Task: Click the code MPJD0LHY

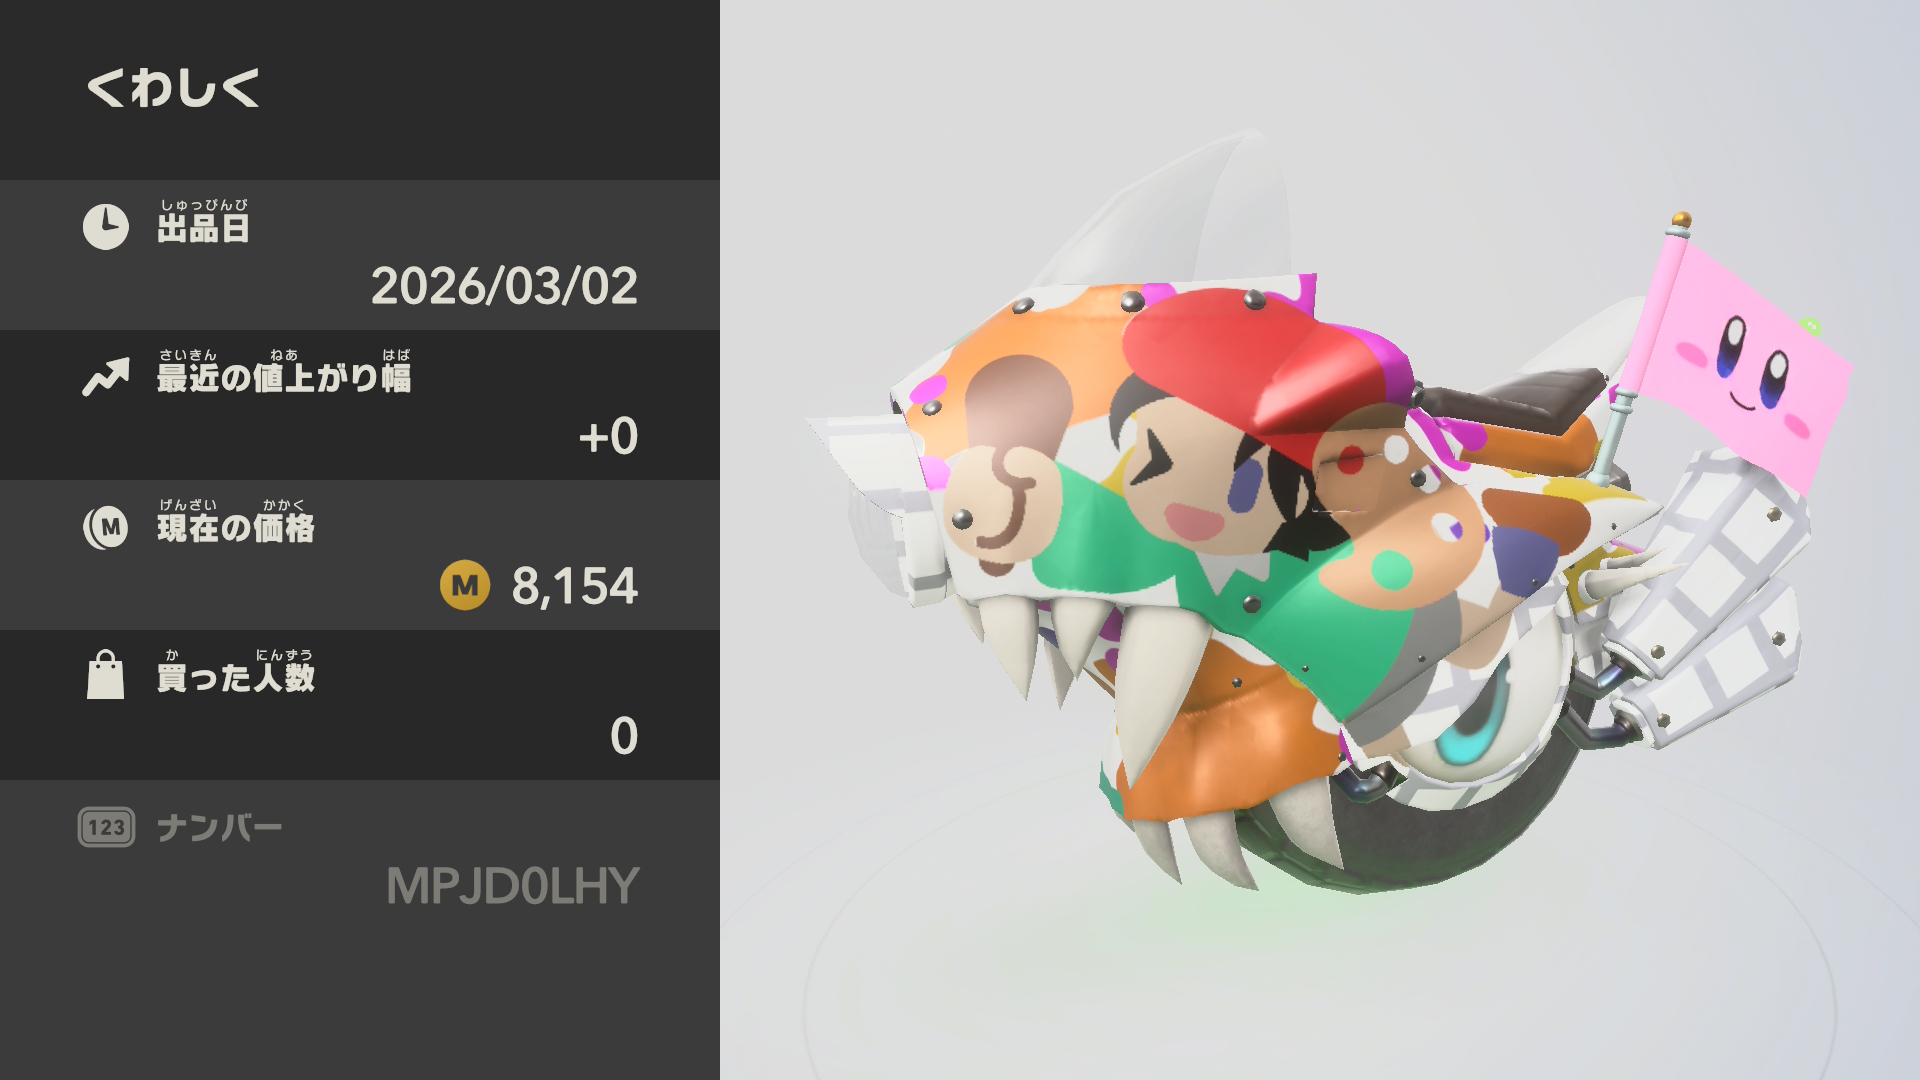Action: (512, 886)
